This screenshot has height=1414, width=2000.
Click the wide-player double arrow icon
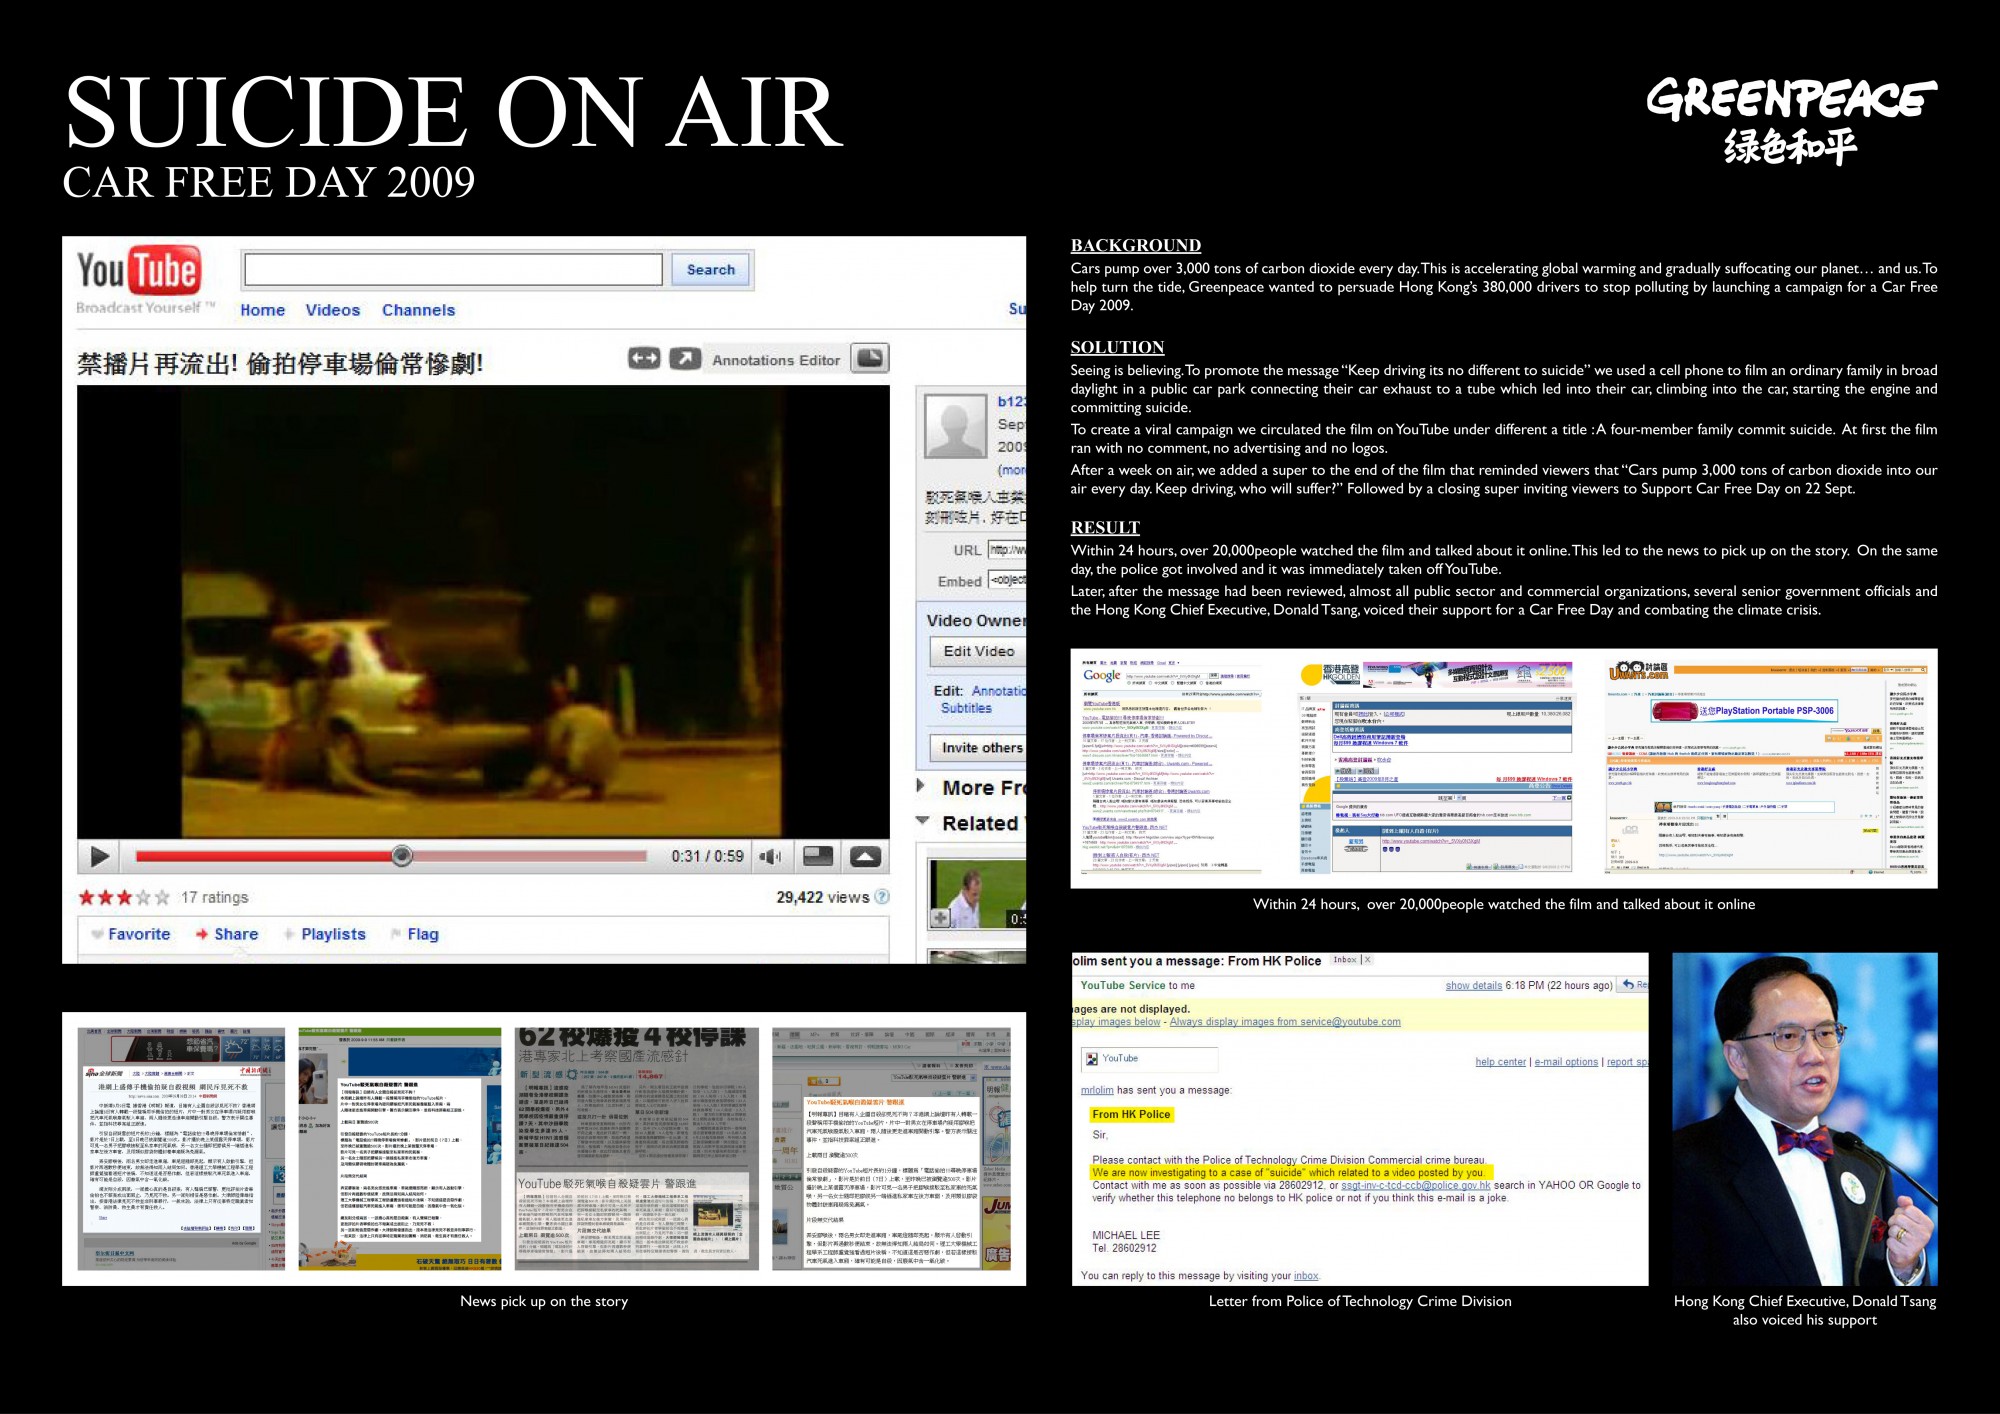(644, 358)
